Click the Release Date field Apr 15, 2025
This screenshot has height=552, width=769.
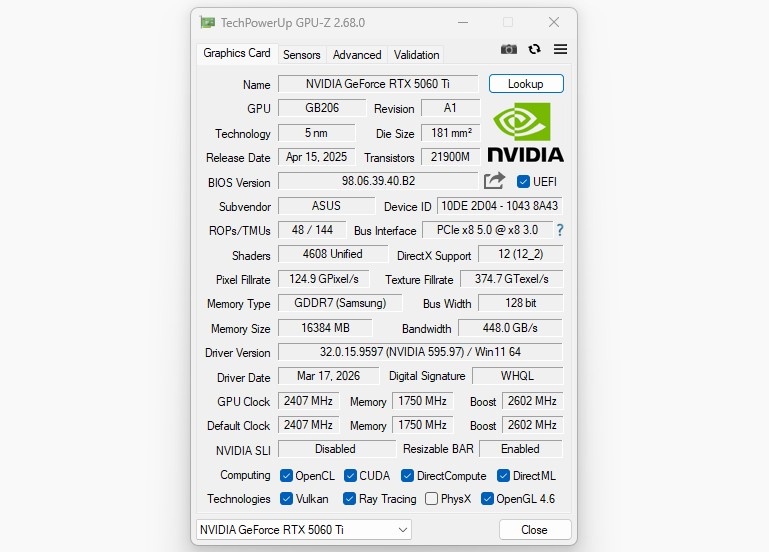pyautogui.click(x=316, y=157)
